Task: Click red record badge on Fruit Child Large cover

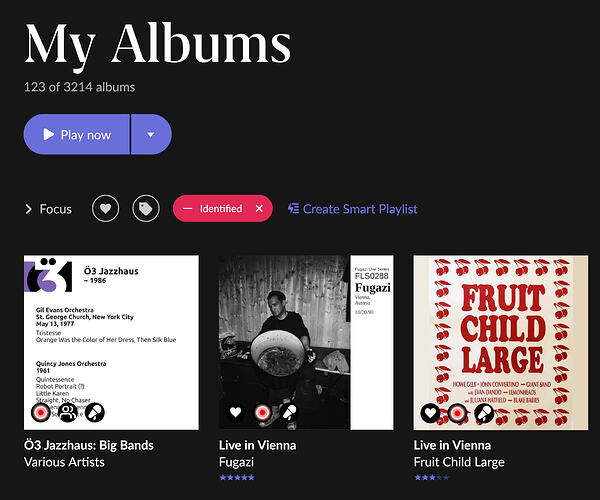Action: pyautogui.click(x=457, y=413)
